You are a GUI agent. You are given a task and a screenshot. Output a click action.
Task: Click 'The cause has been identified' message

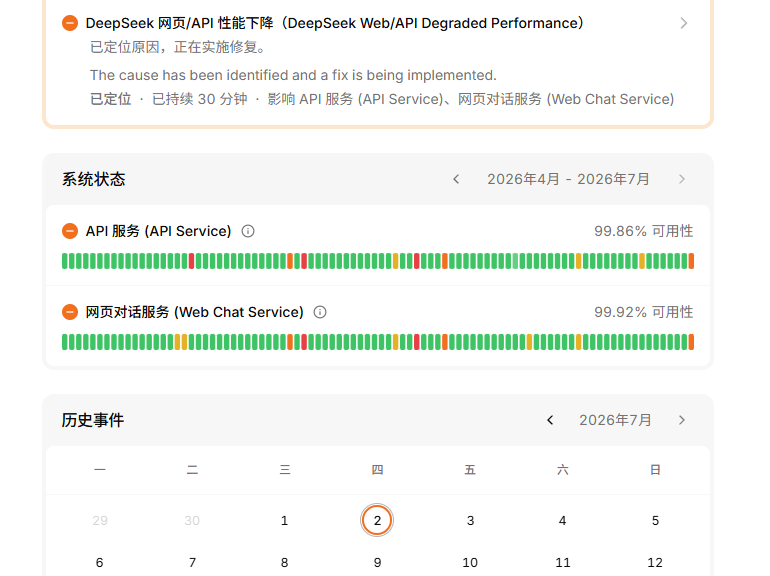click(x=293, y=75)
